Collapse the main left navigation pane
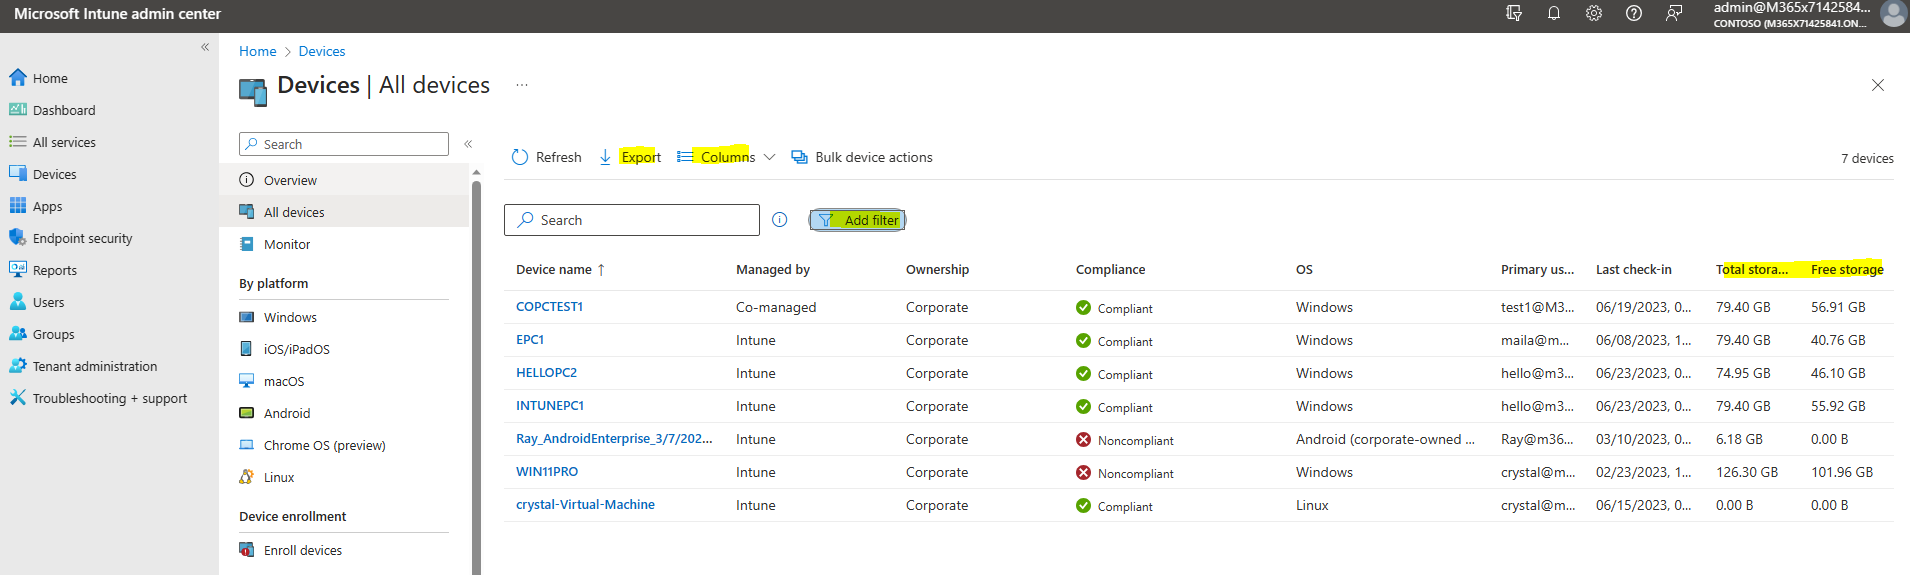 (x=205, y=47)
